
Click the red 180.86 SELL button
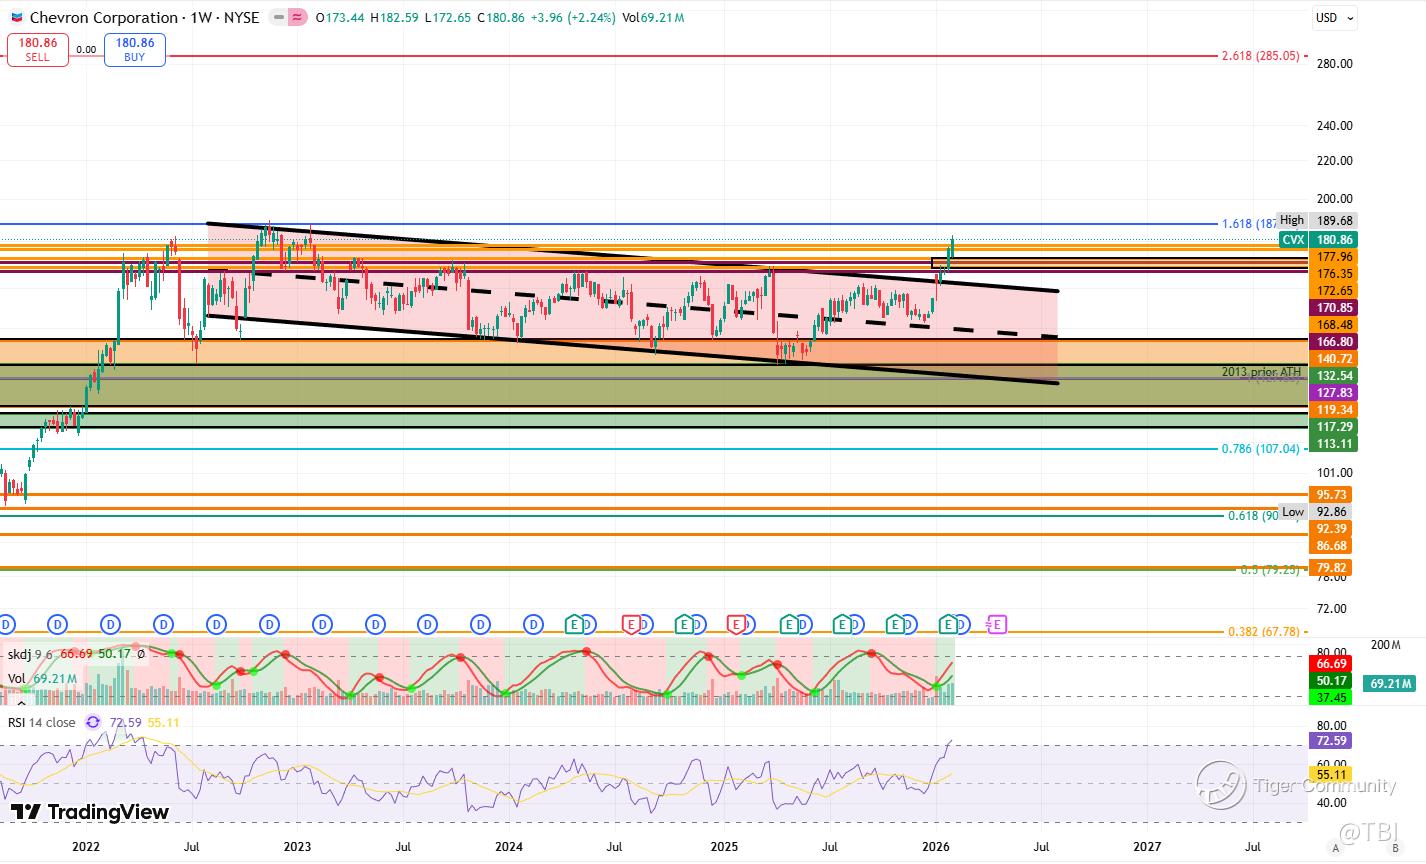pyautogui.click(x=38, y=49)
